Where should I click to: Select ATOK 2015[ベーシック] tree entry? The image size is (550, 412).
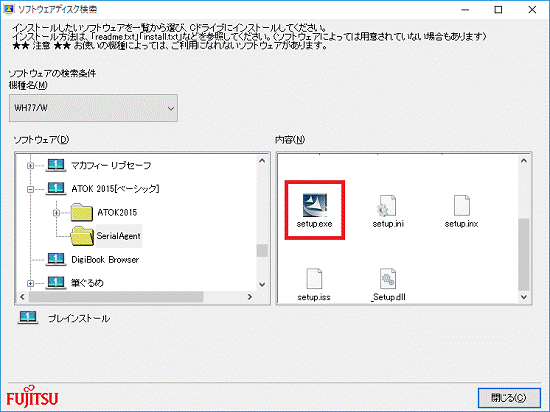115,189
